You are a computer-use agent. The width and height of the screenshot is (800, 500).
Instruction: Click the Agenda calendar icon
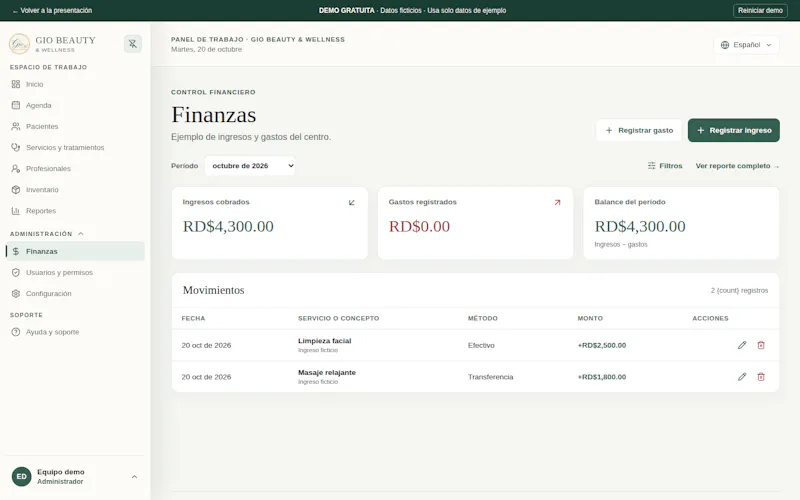pos(16,105)
